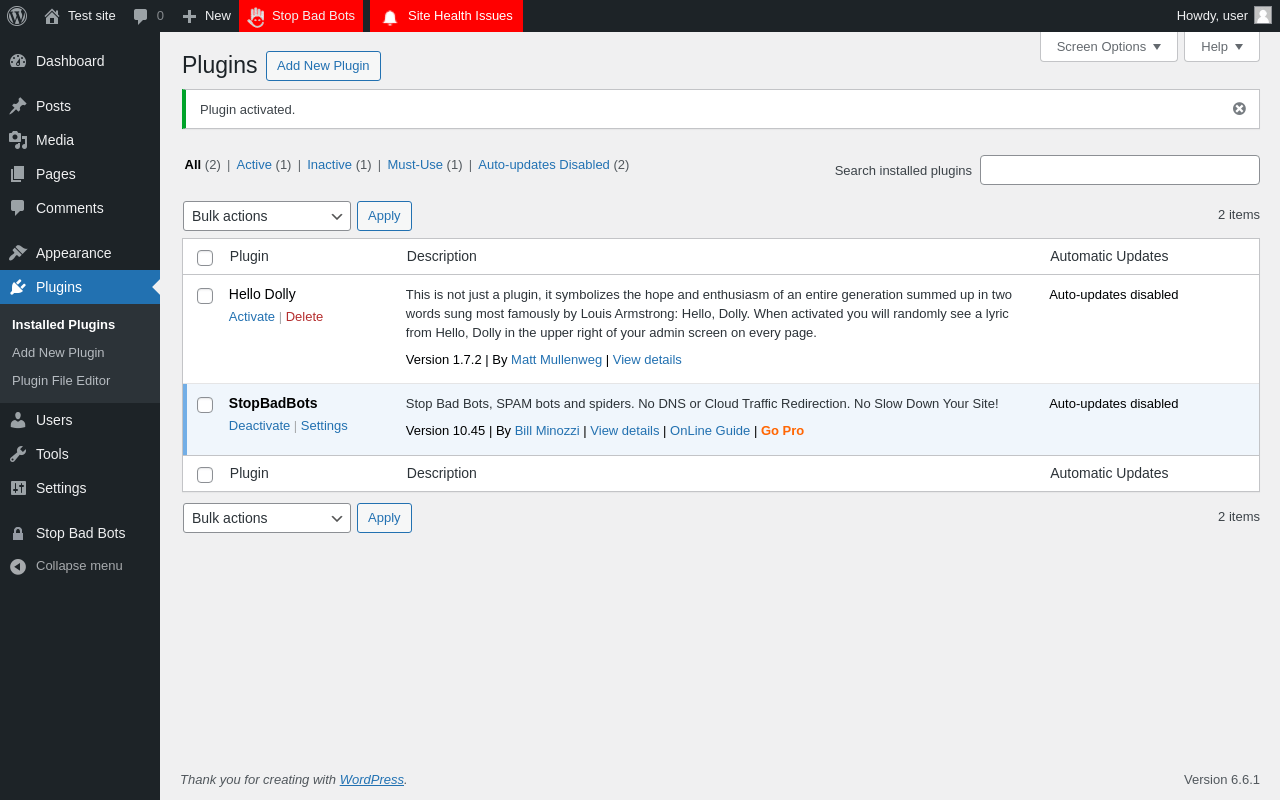Open the top Bulk actions dropdown
This screenshot has height=800, width=1280.
coord(267,216)
